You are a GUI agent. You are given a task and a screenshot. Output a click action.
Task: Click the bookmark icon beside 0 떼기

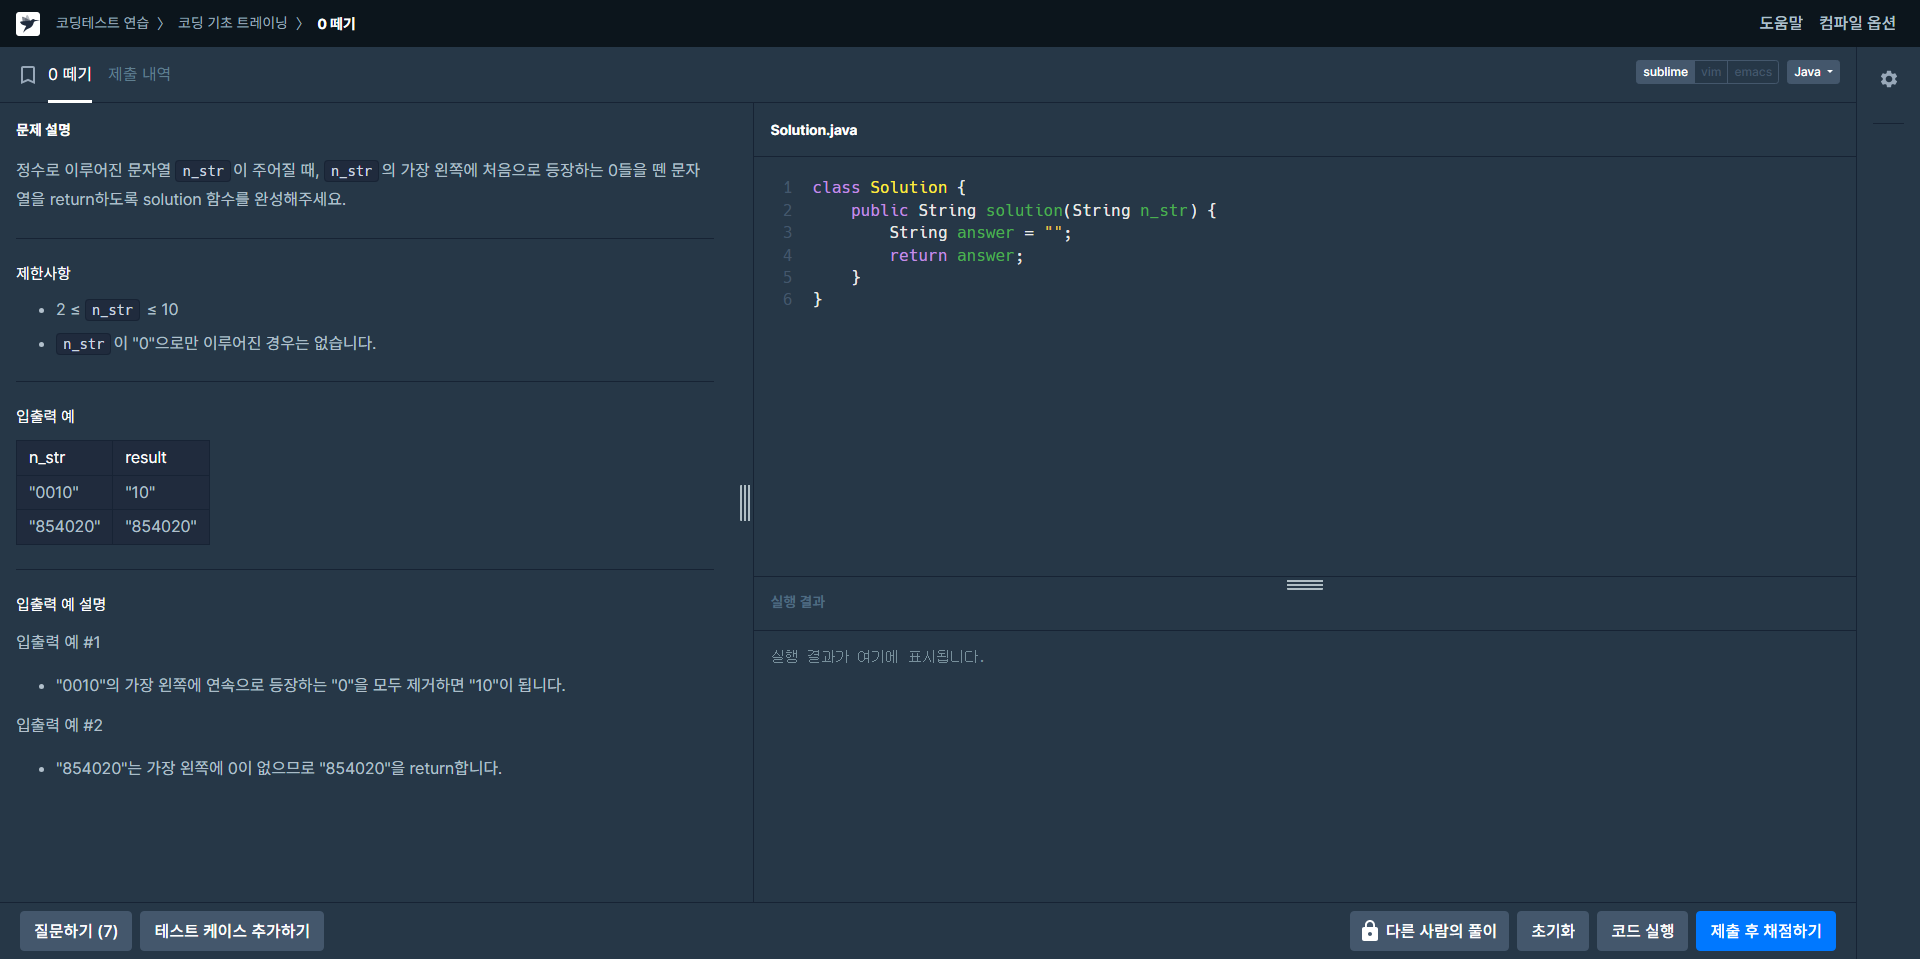point(28,75)
